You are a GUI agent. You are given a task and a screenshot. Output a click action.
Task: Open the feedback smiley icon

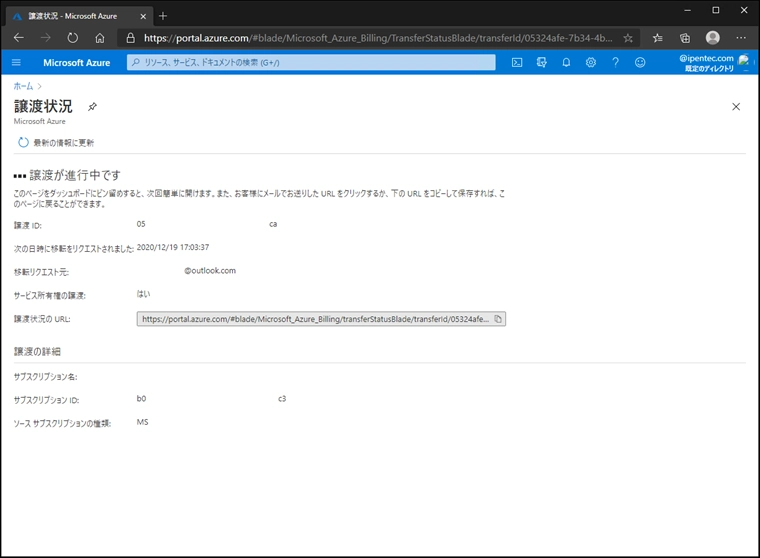click(x=640, y=63)
